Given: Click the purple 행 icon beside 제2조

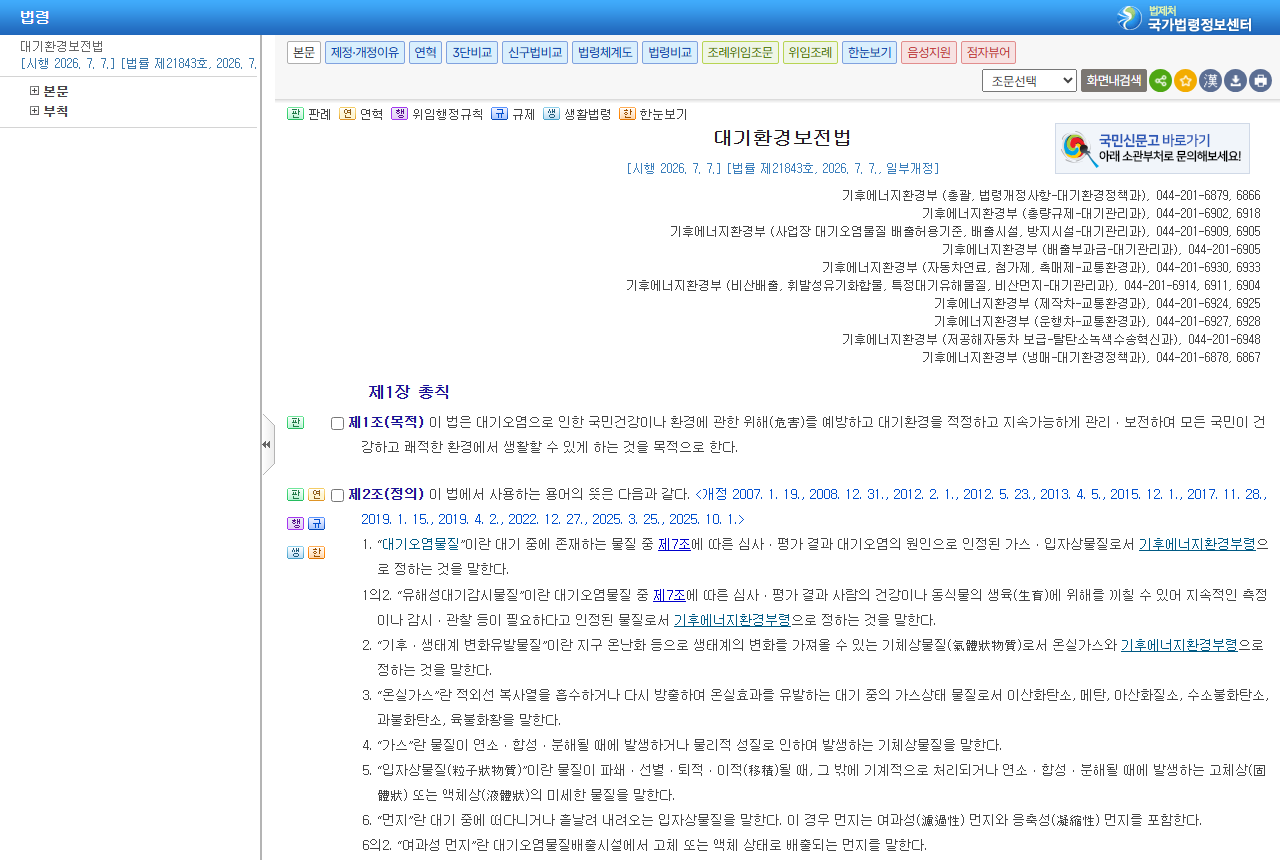Looking at the screenshot, I should [295, 523].
